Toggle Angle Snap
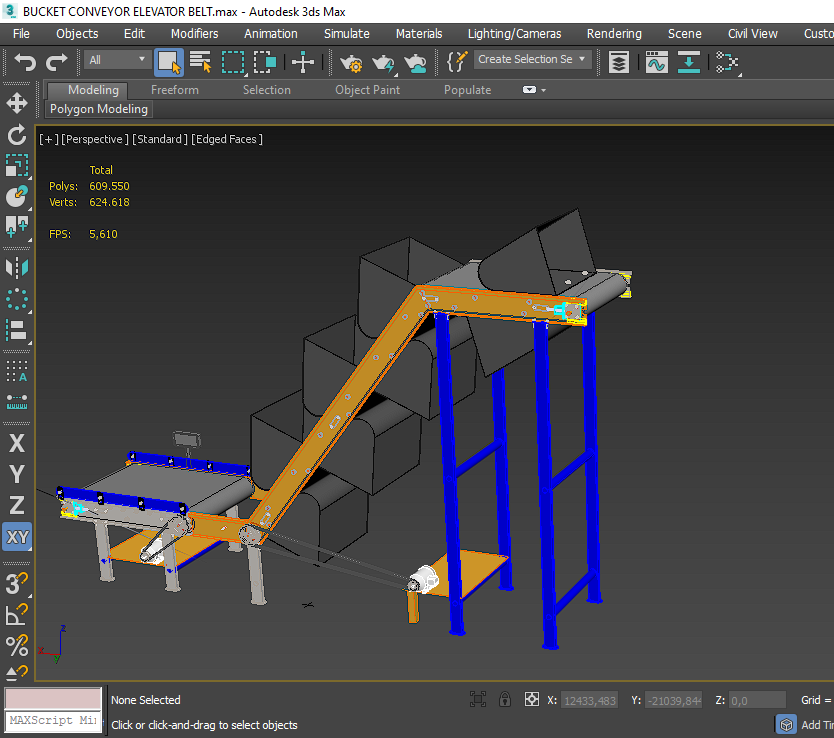834x738 pixels. (16, 615)
